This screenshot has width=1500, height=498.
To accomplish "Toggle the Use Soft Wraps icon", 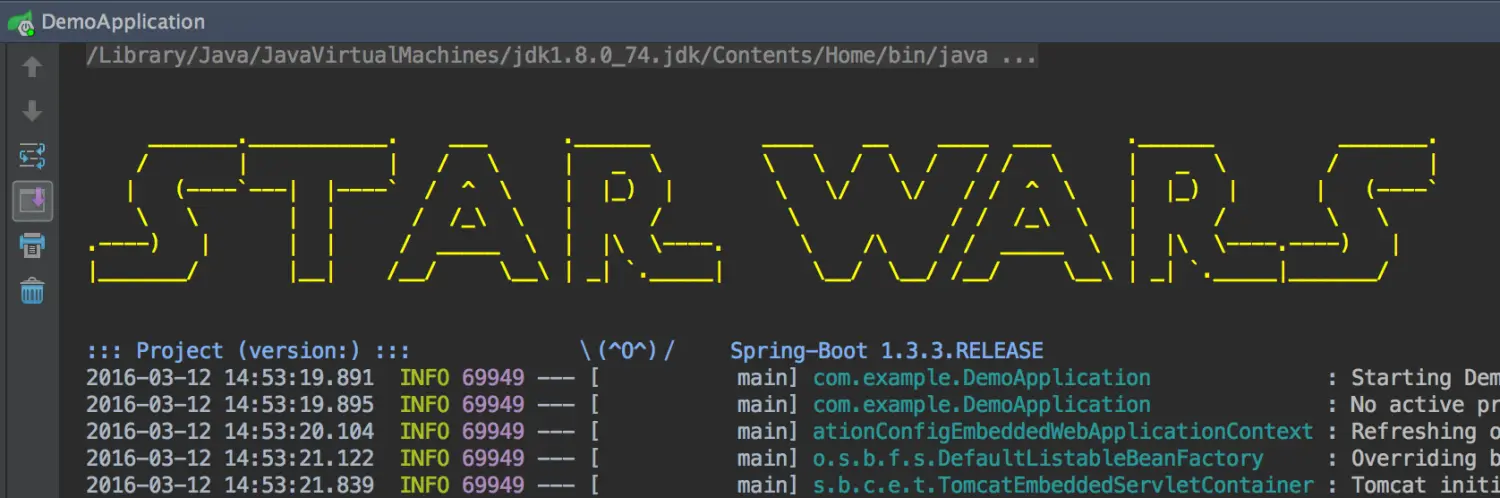I will click(x=32, y=156).
